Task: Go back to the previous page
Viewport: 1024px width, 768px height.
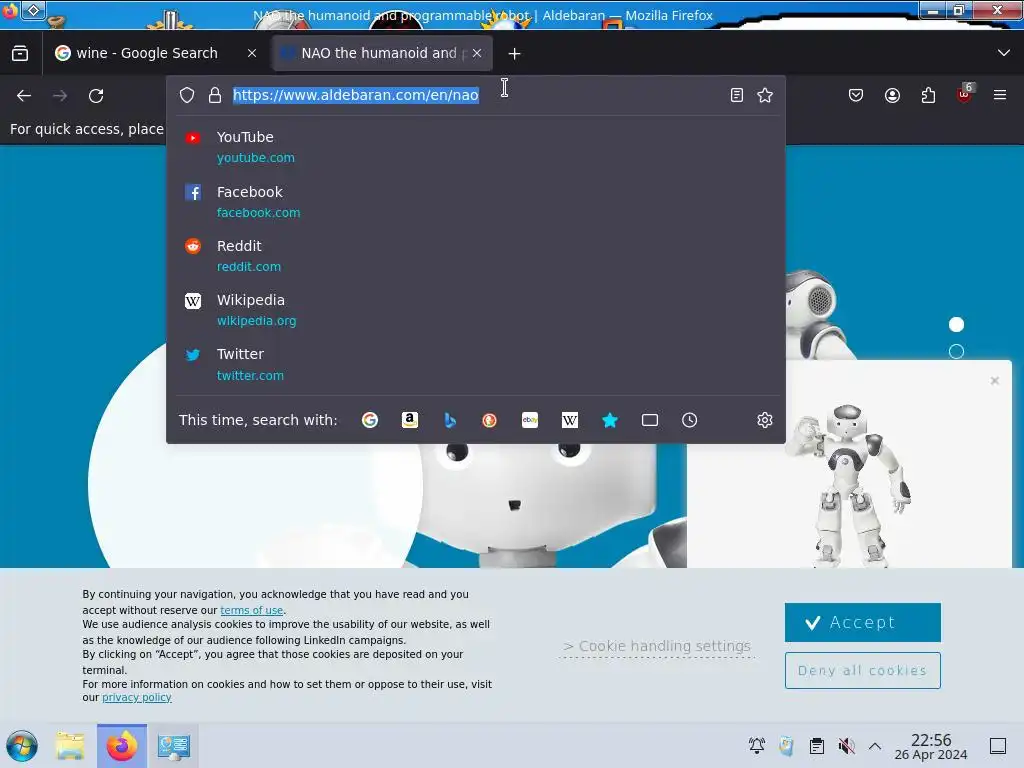Action: click(24, 96)
